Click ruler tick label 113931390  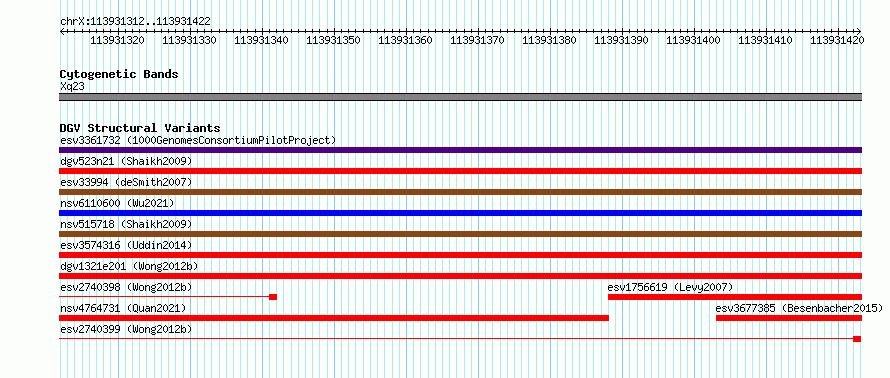point(622,40)
